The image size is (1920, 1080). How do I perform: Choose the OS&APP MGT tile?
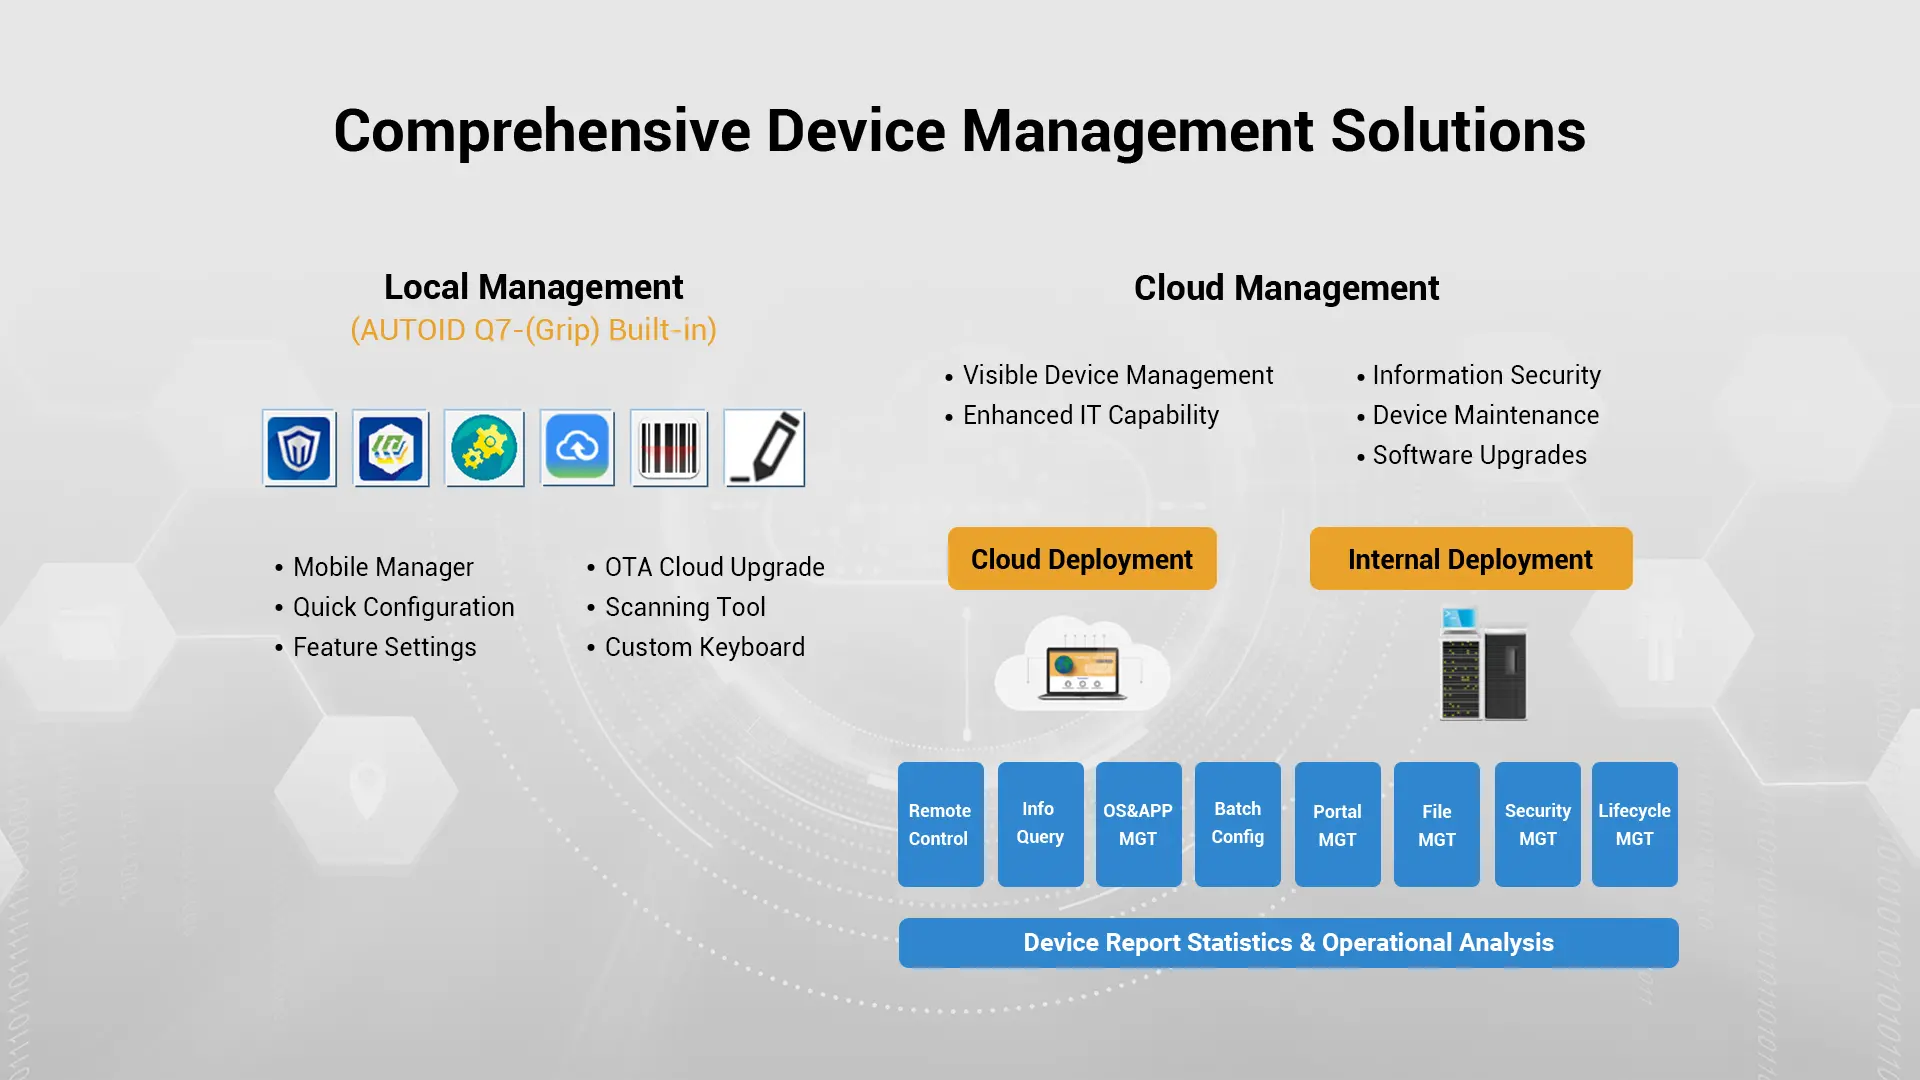[1138, 824]
